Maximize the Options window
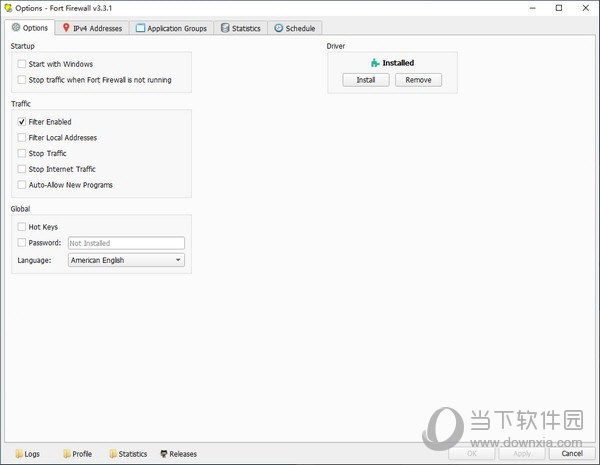600x465 pixels. tap(559, 8)
